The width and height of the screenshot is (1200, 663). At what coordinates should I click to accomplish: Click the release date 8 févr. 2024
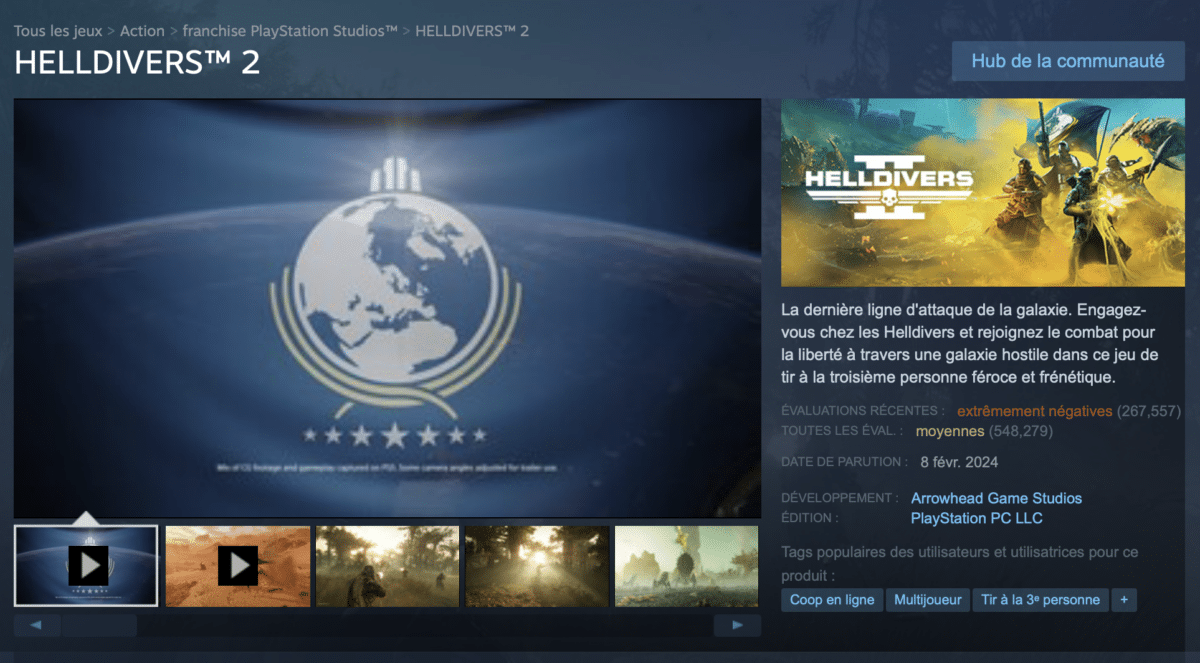click(x=959, y=462)
